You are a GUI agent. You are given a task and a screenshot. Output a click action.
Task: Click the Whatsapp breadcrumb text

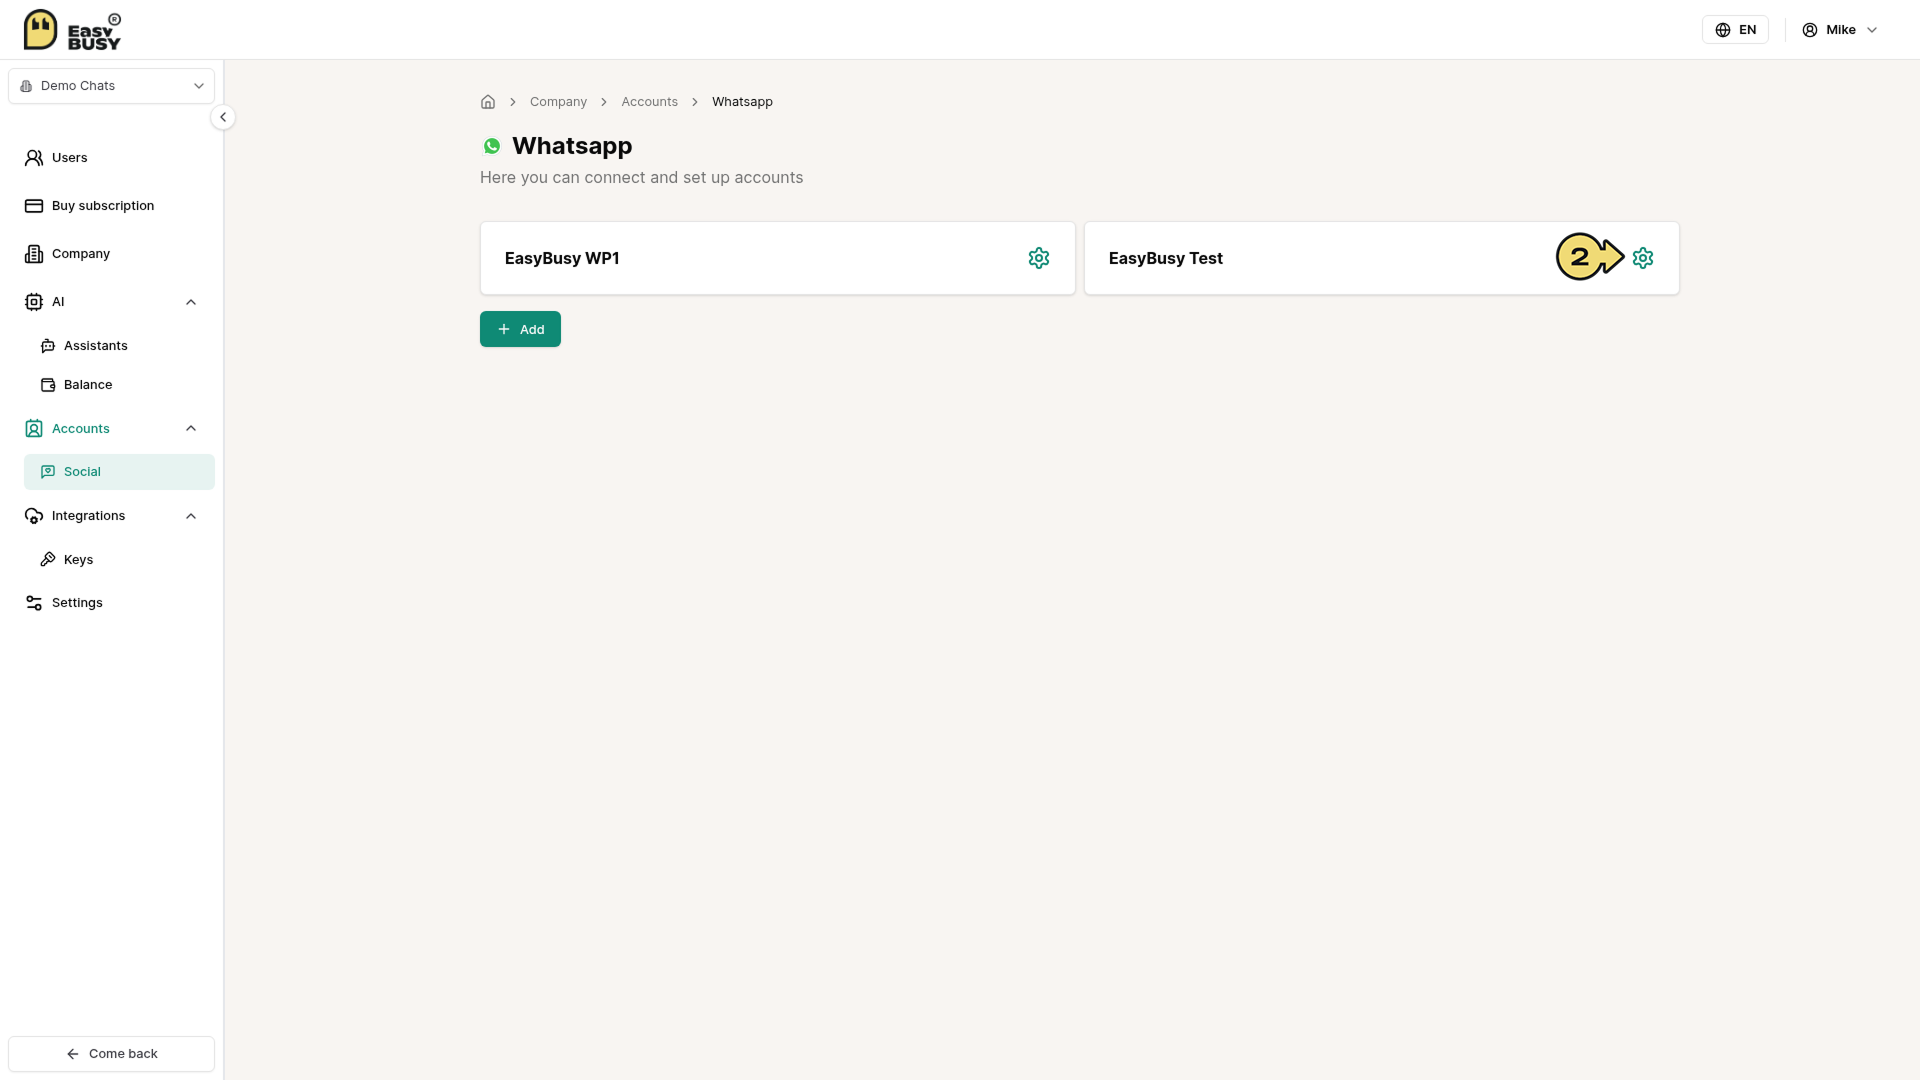[x=742, y=102]
